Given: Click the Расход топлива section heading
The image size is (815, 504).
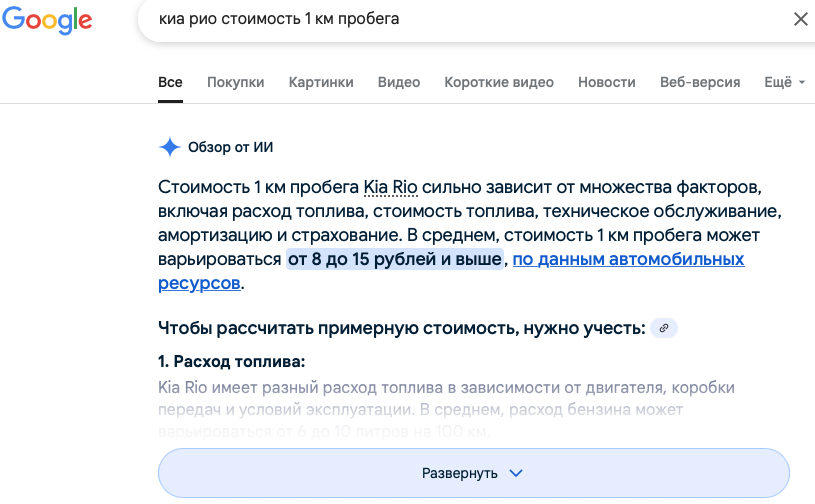Looking at the screenshot, I should coord(231,361).
